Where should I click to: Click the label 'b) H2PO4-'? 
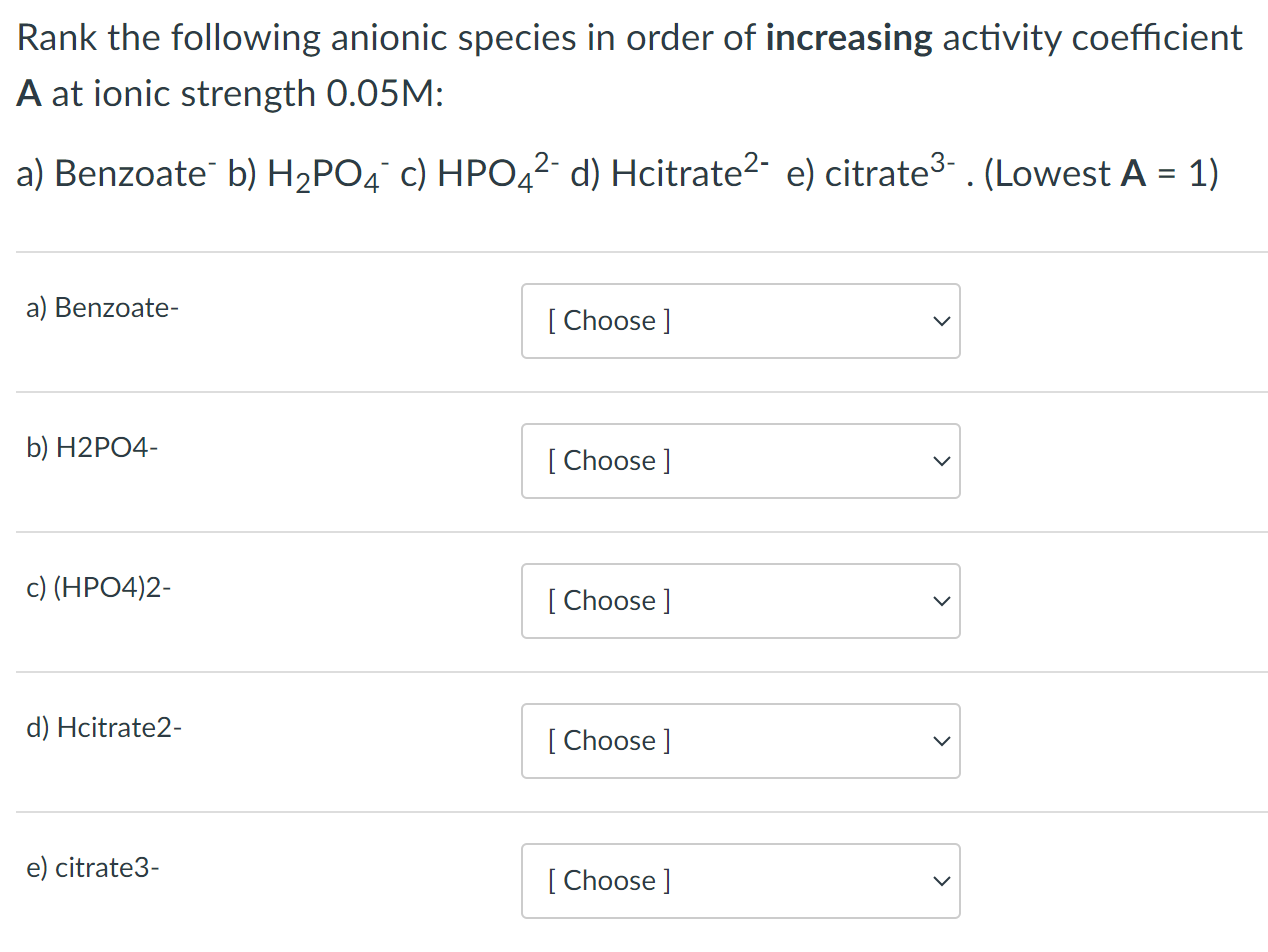point(92,448)
